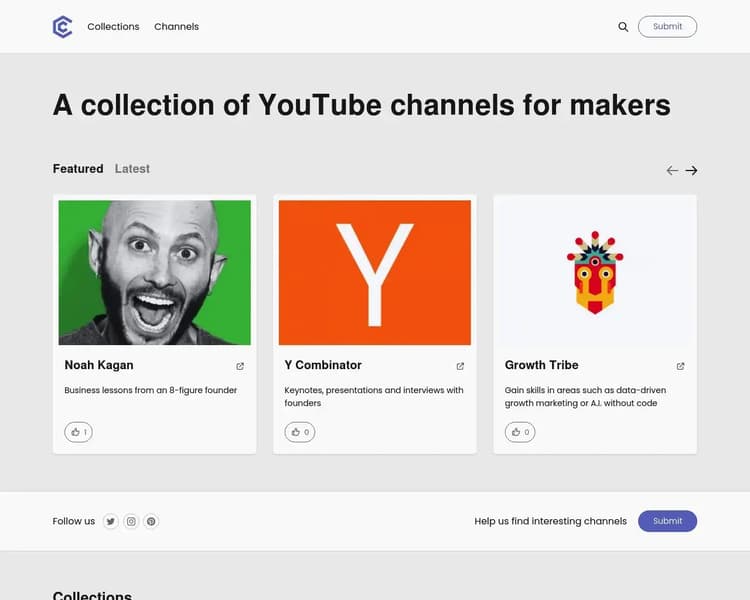
Task: Click 'Business lessons from an 8-figure founder' text
Action: click(151, 390)
